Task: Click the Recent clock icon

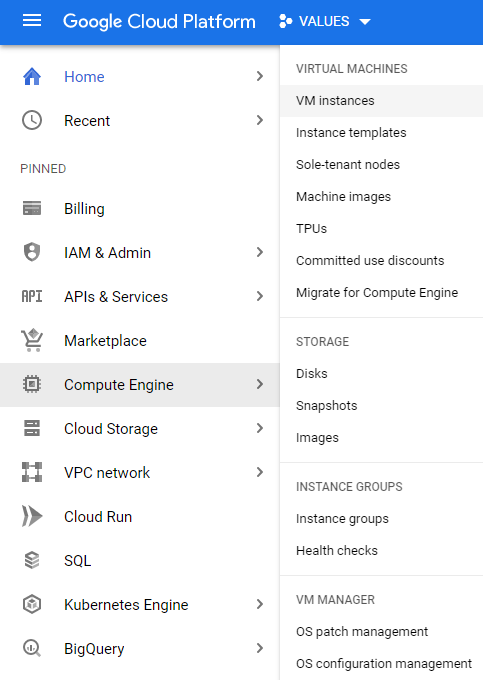Action: coord(32,120)
